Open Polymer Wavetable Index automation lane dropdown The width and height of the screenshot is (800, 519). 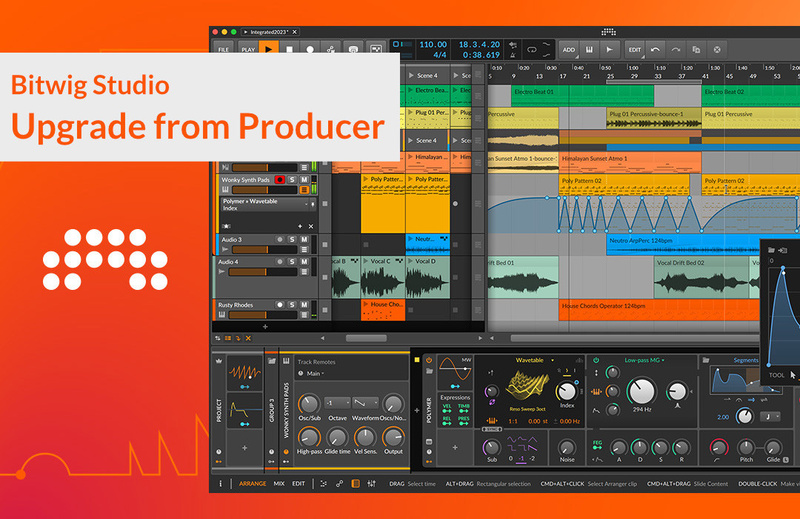(267, 205)
